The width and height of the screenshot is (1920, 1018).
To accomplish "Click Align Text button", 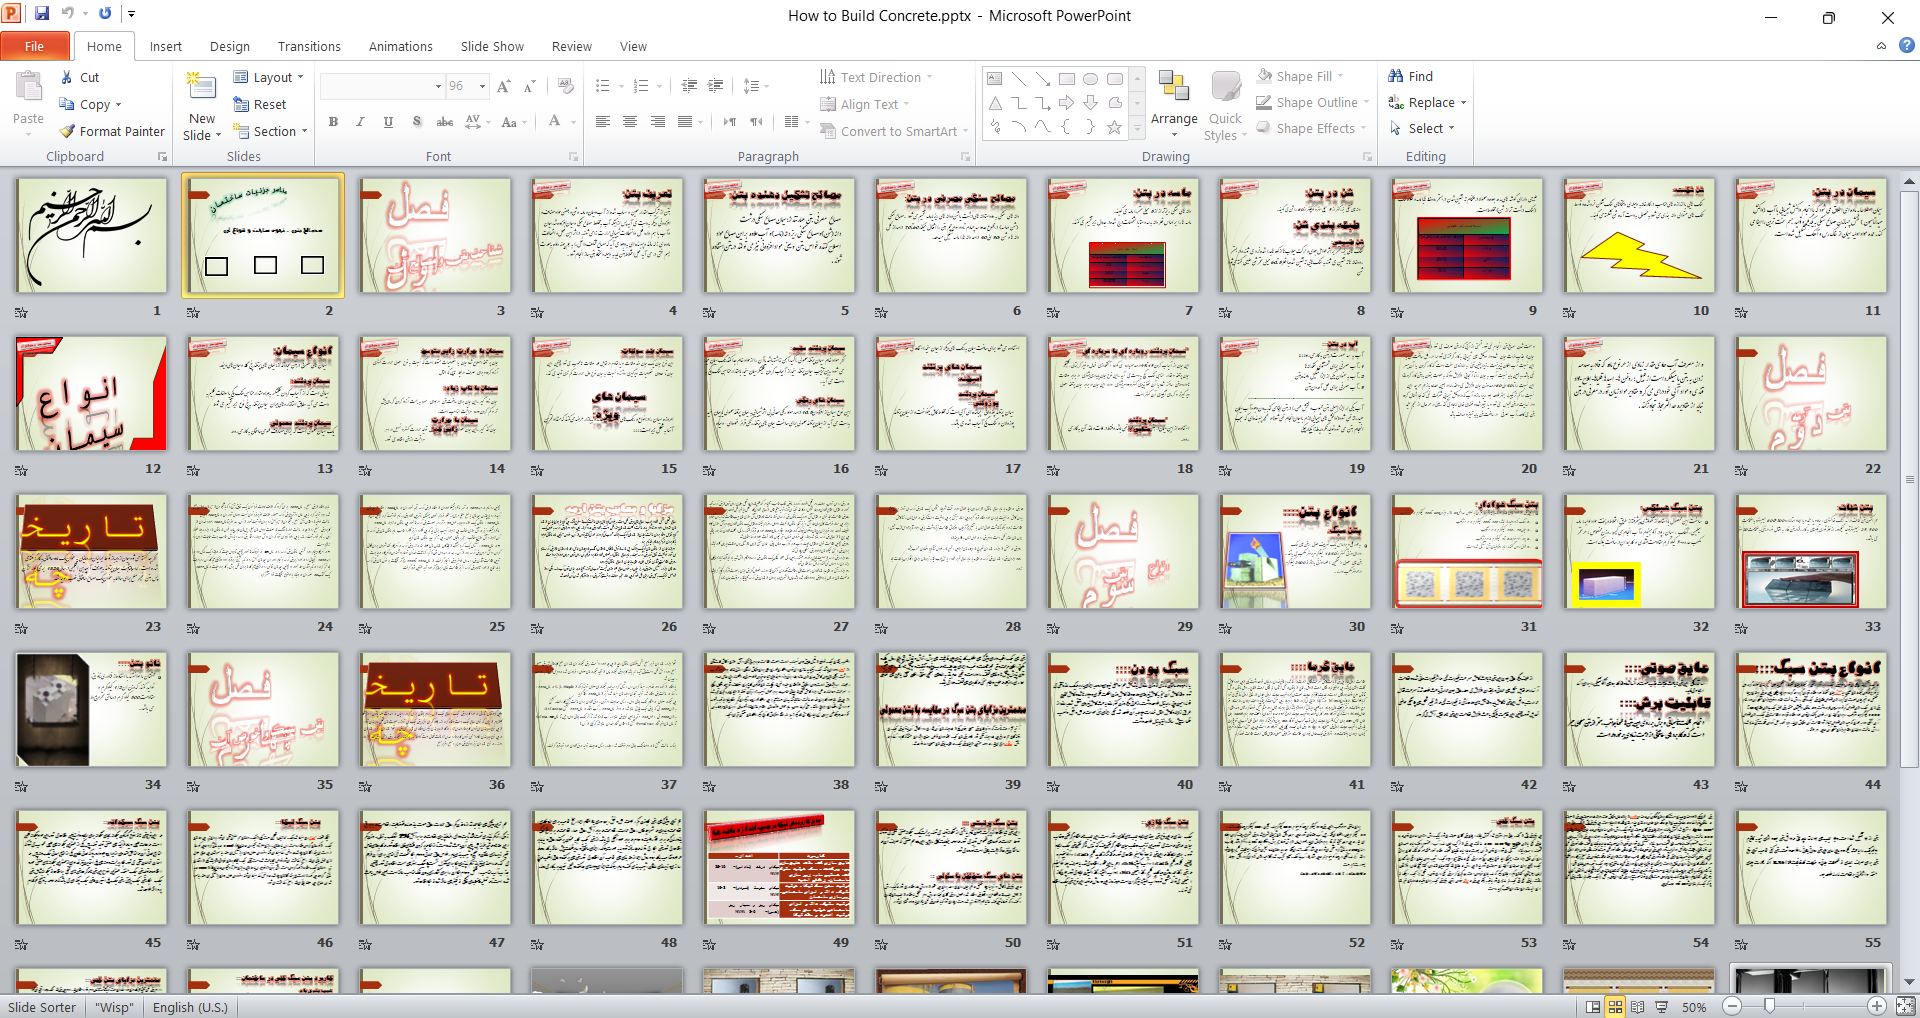I will coord(865,104).
